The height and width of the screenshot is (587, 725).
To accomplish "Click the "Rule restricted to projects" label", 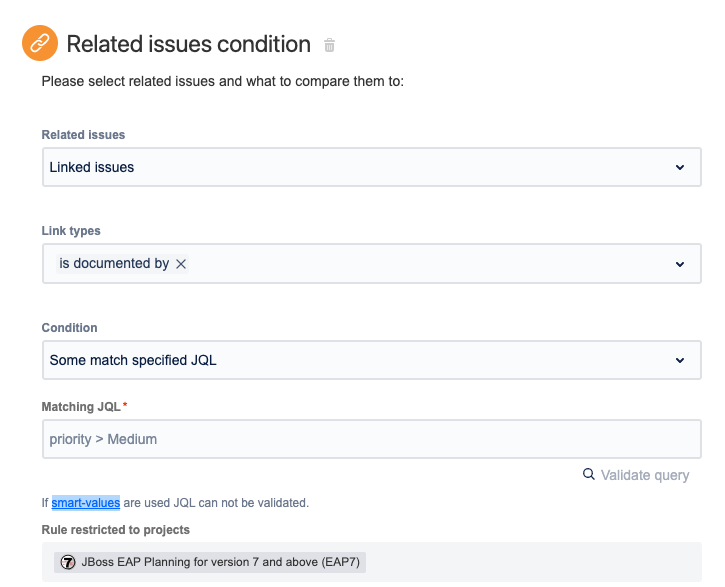I will click(x=115, y=529).
